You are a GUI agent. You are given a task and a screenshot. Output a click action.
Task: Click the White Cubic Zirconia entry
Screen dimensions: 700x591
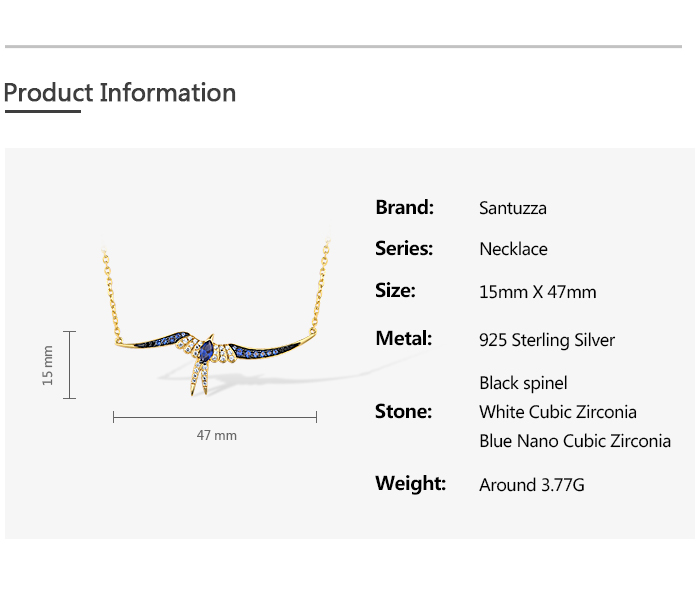click(557, 412)
